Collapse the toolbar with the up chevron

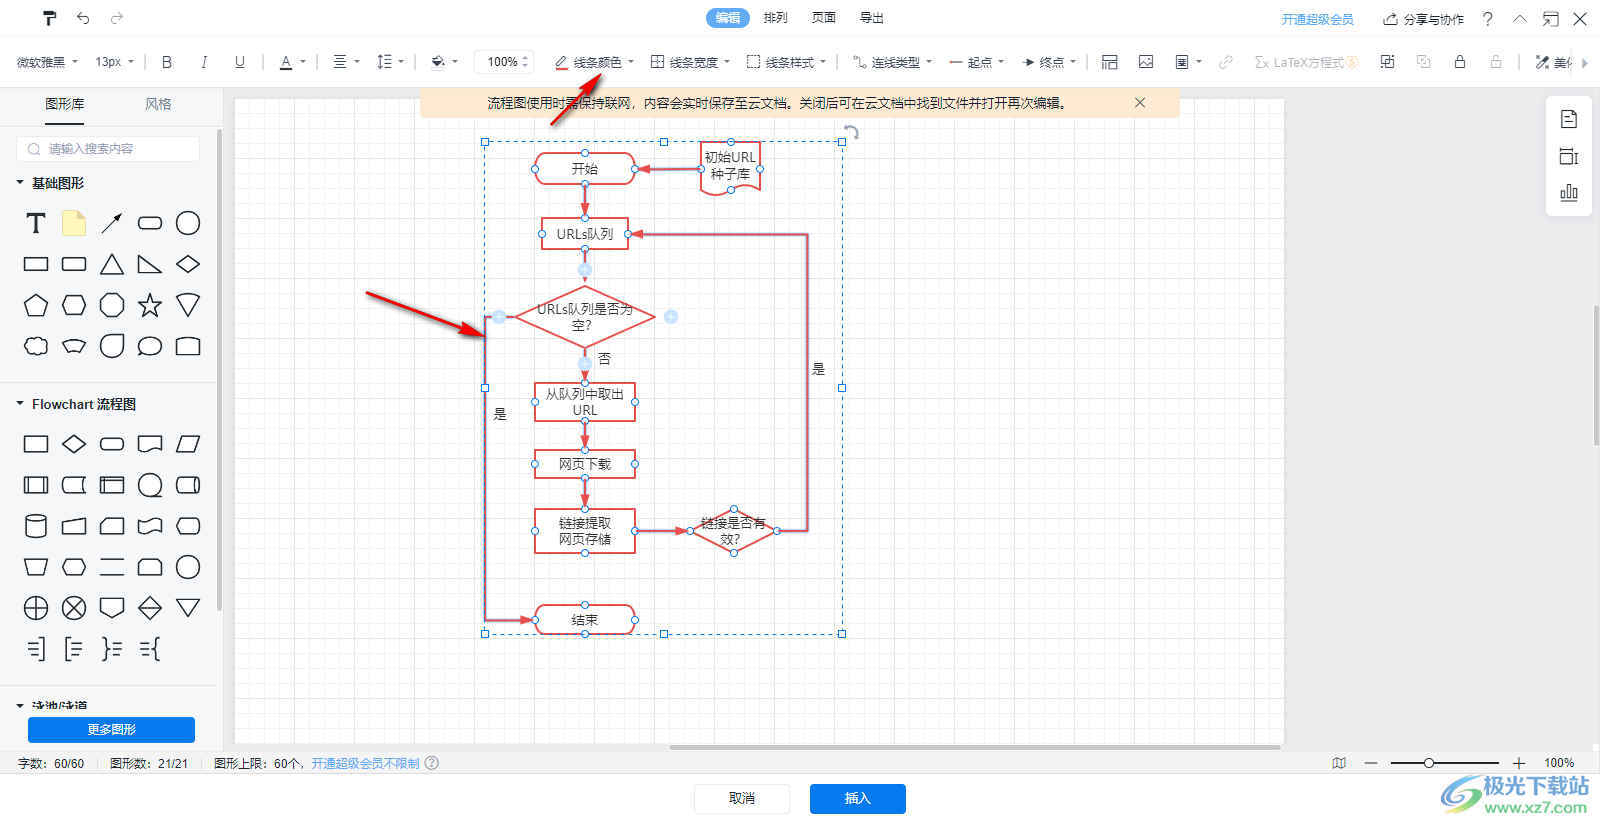1520,19
